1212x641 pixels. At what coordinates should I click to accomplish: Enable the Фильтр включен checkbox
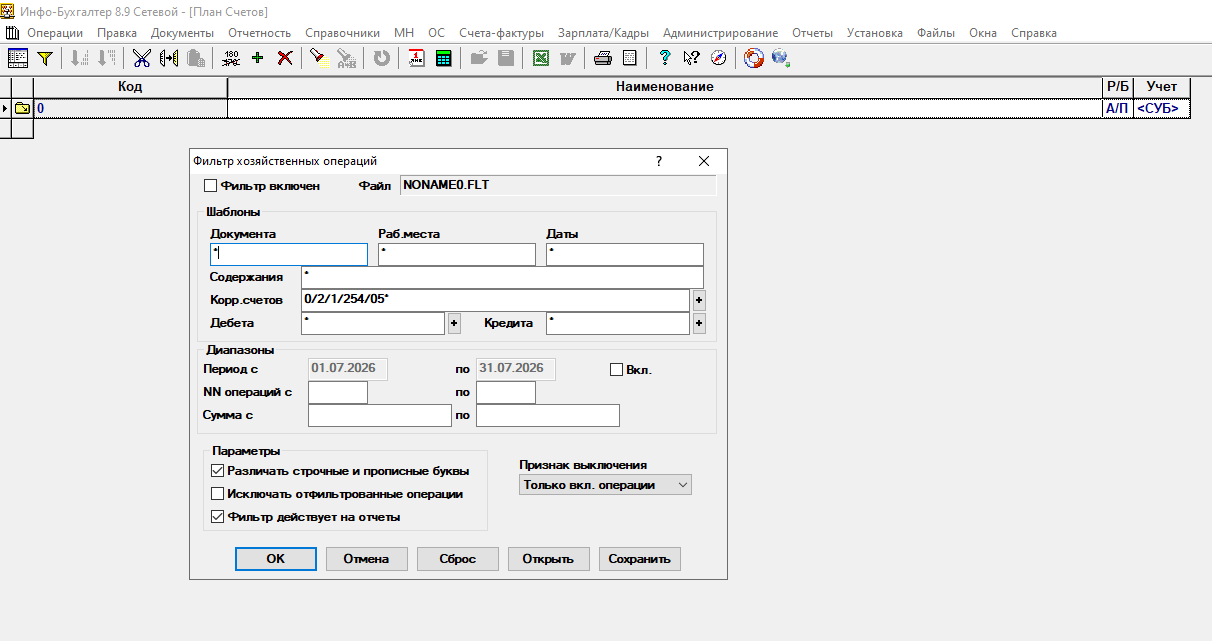pos(210,185)
